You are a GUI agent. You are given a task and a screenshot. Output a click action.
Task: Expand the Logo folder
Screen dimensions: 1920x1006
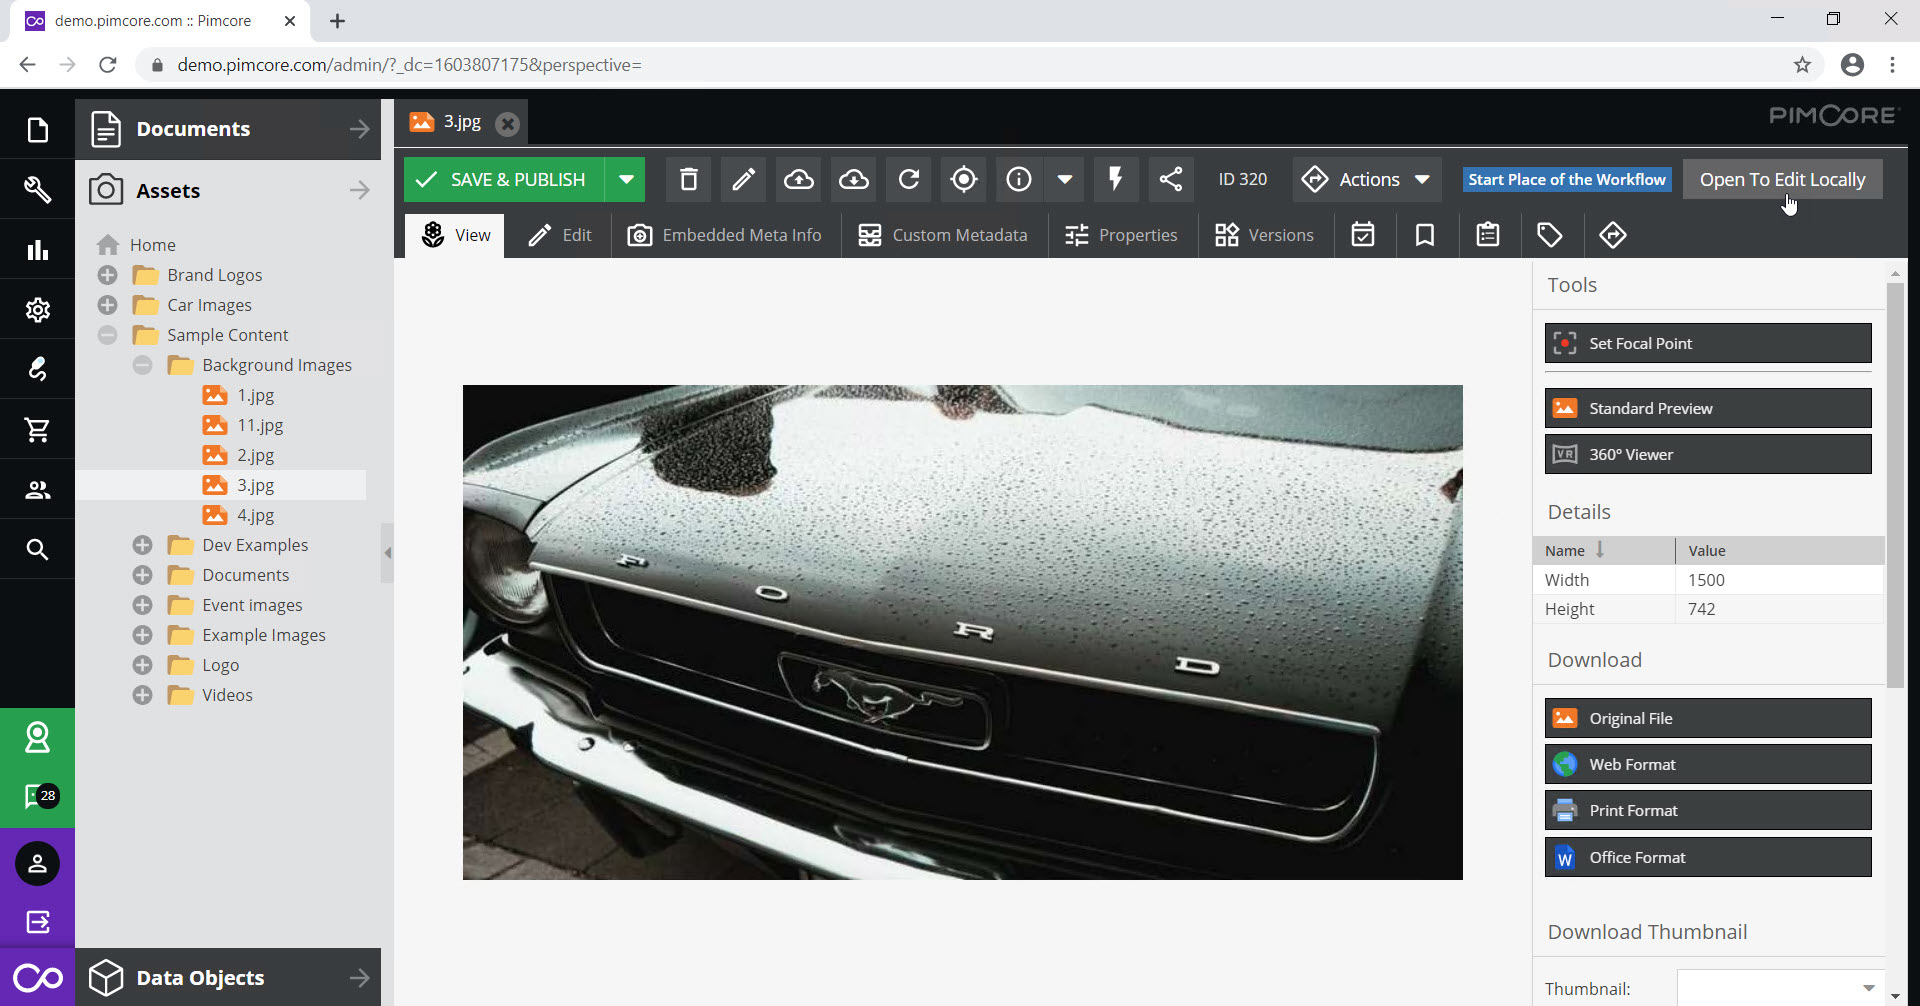tap(143, 665)
